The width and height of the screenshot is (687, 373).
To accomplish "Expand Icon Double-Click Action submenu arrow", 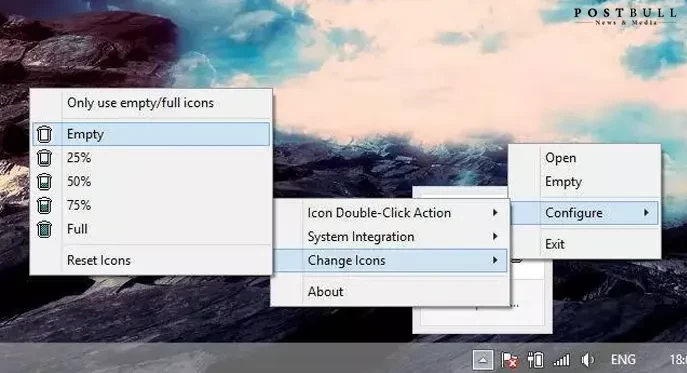I will tap(495, 213).
